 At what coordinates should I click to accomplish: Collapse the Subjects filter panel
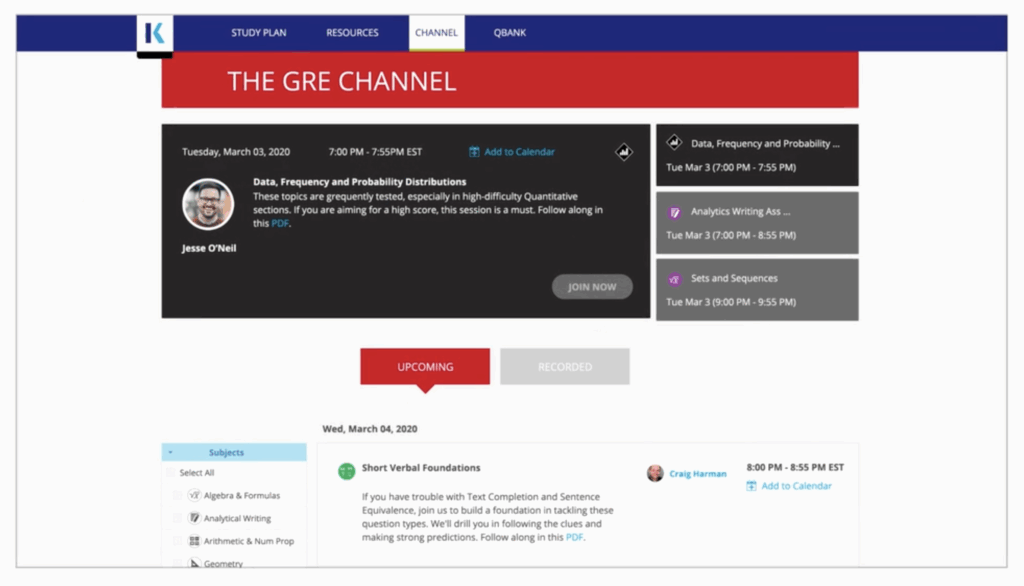[x=170, y=451]
